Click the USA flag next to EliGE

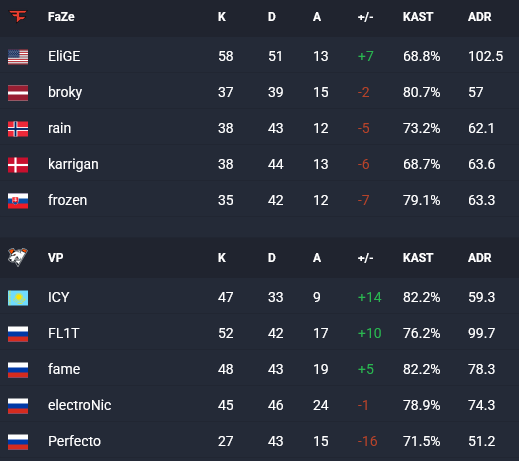[18, 57]
